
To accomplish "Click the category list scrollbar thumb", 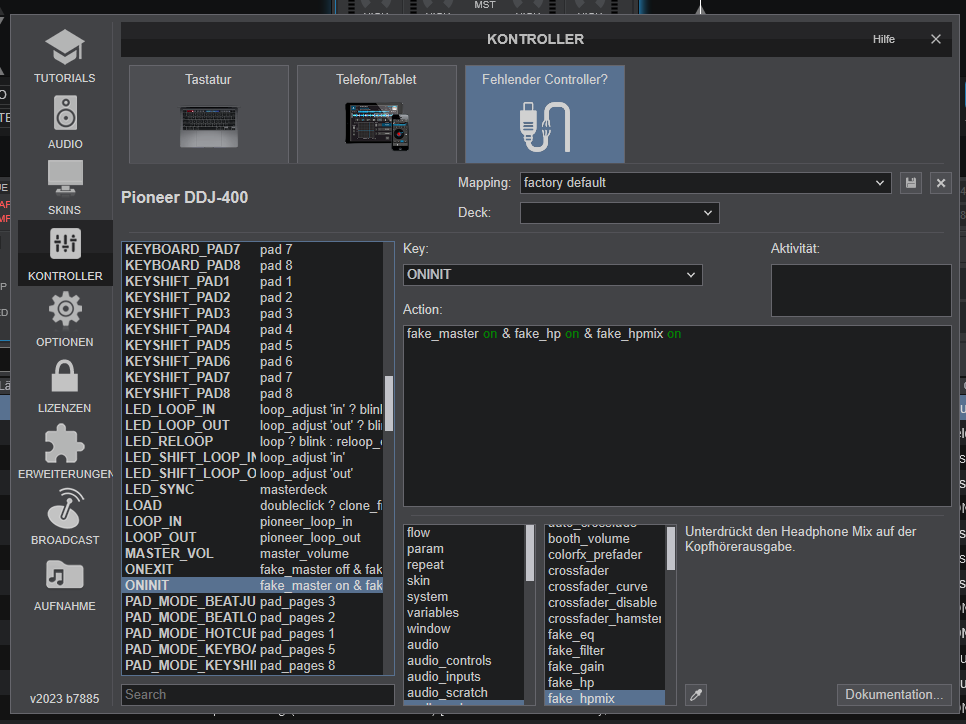I will coord(530,553).
